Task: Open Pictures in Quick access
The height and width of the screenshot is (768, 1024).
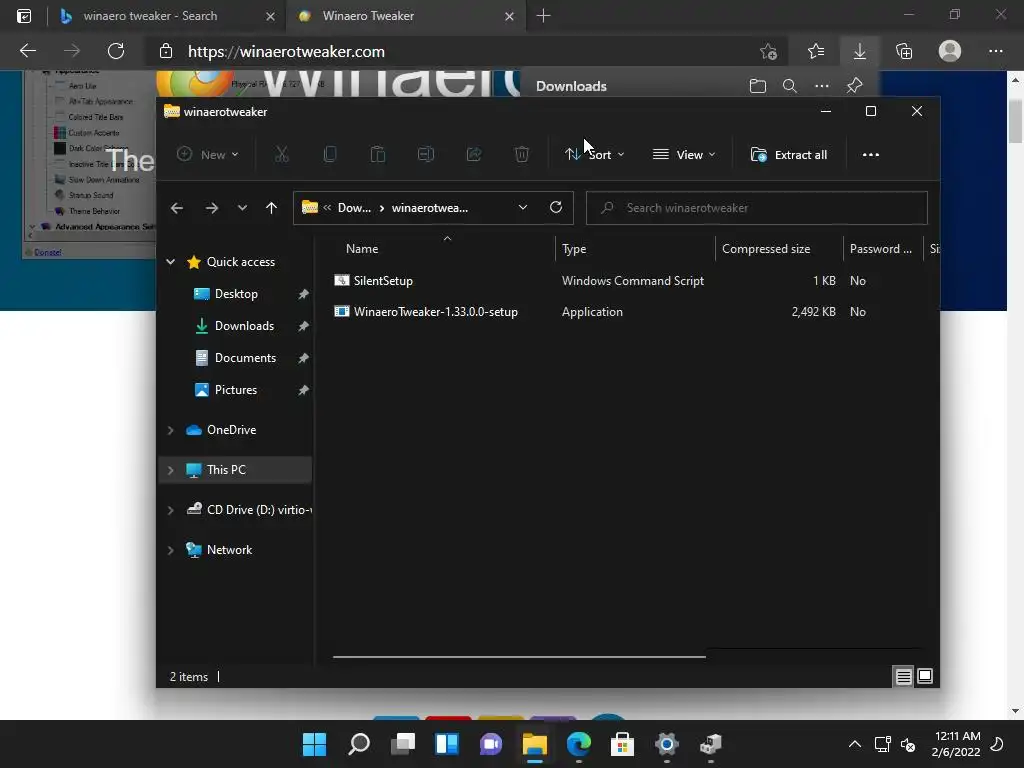Action: tap(236, 390)
